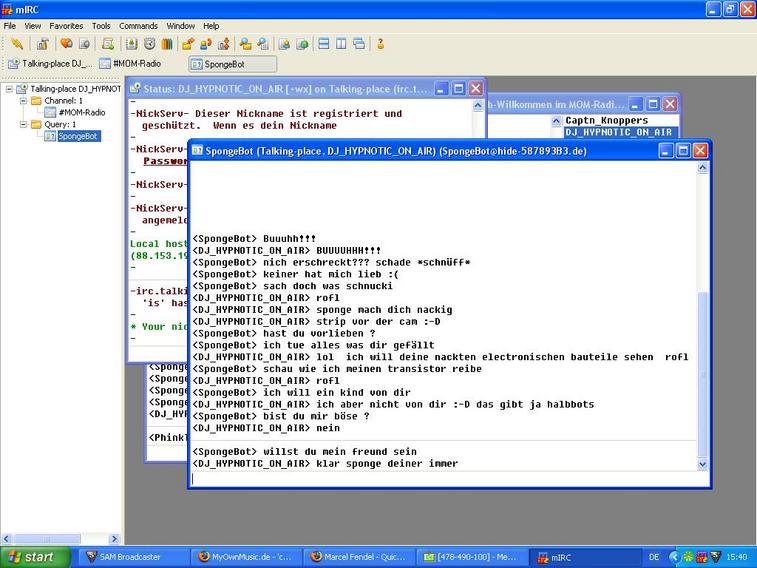Click the question mark help toolbar icon

381,44
